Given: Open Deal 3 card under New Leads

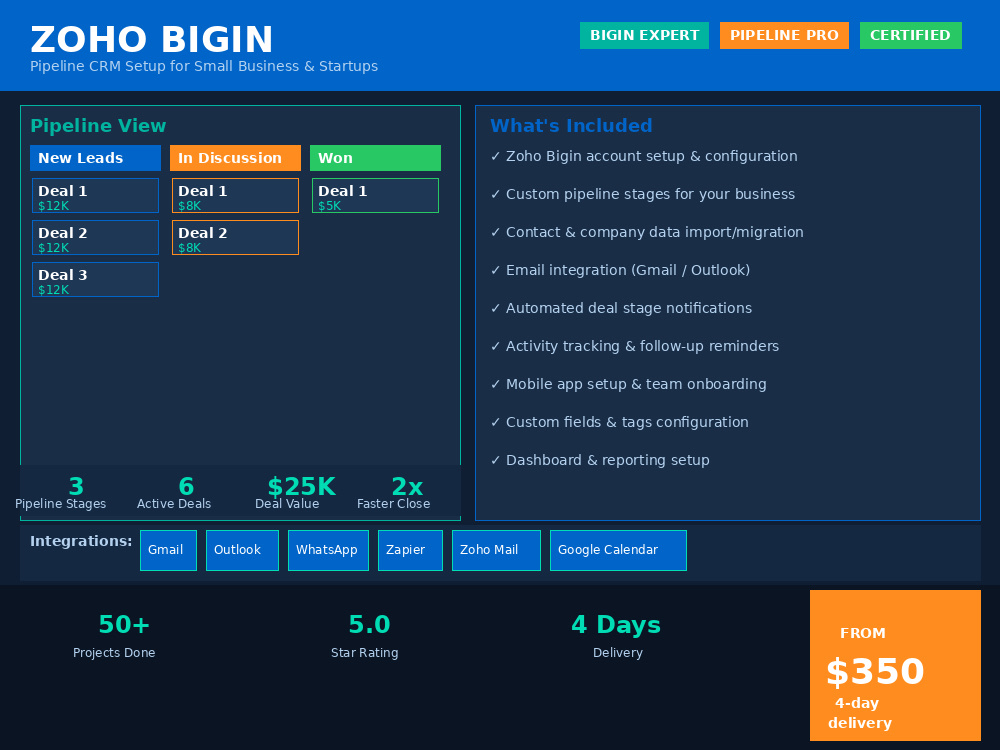Looking at the screenshot, I should (x=95, y=279).
